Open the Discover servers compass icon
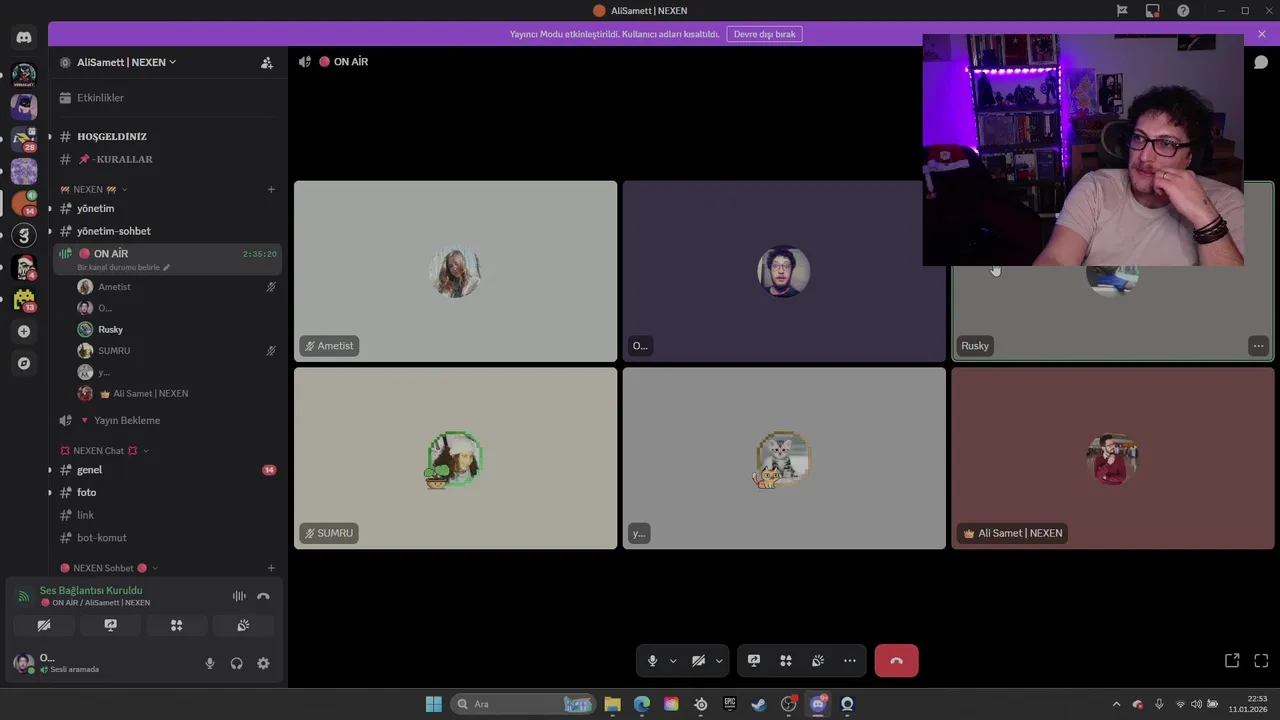The image size is (1280, 720). (24, 363)
